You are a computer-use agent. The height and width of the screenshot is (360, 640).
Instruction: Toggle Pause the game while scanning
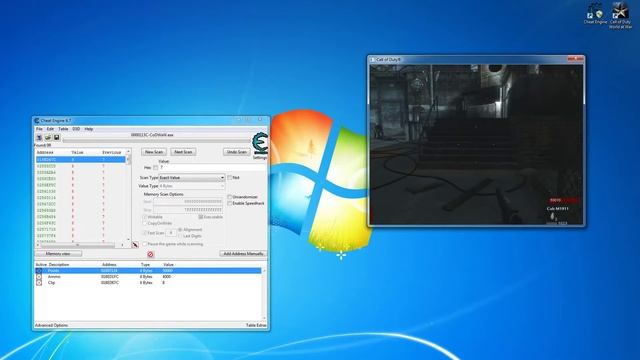point(144,244)
